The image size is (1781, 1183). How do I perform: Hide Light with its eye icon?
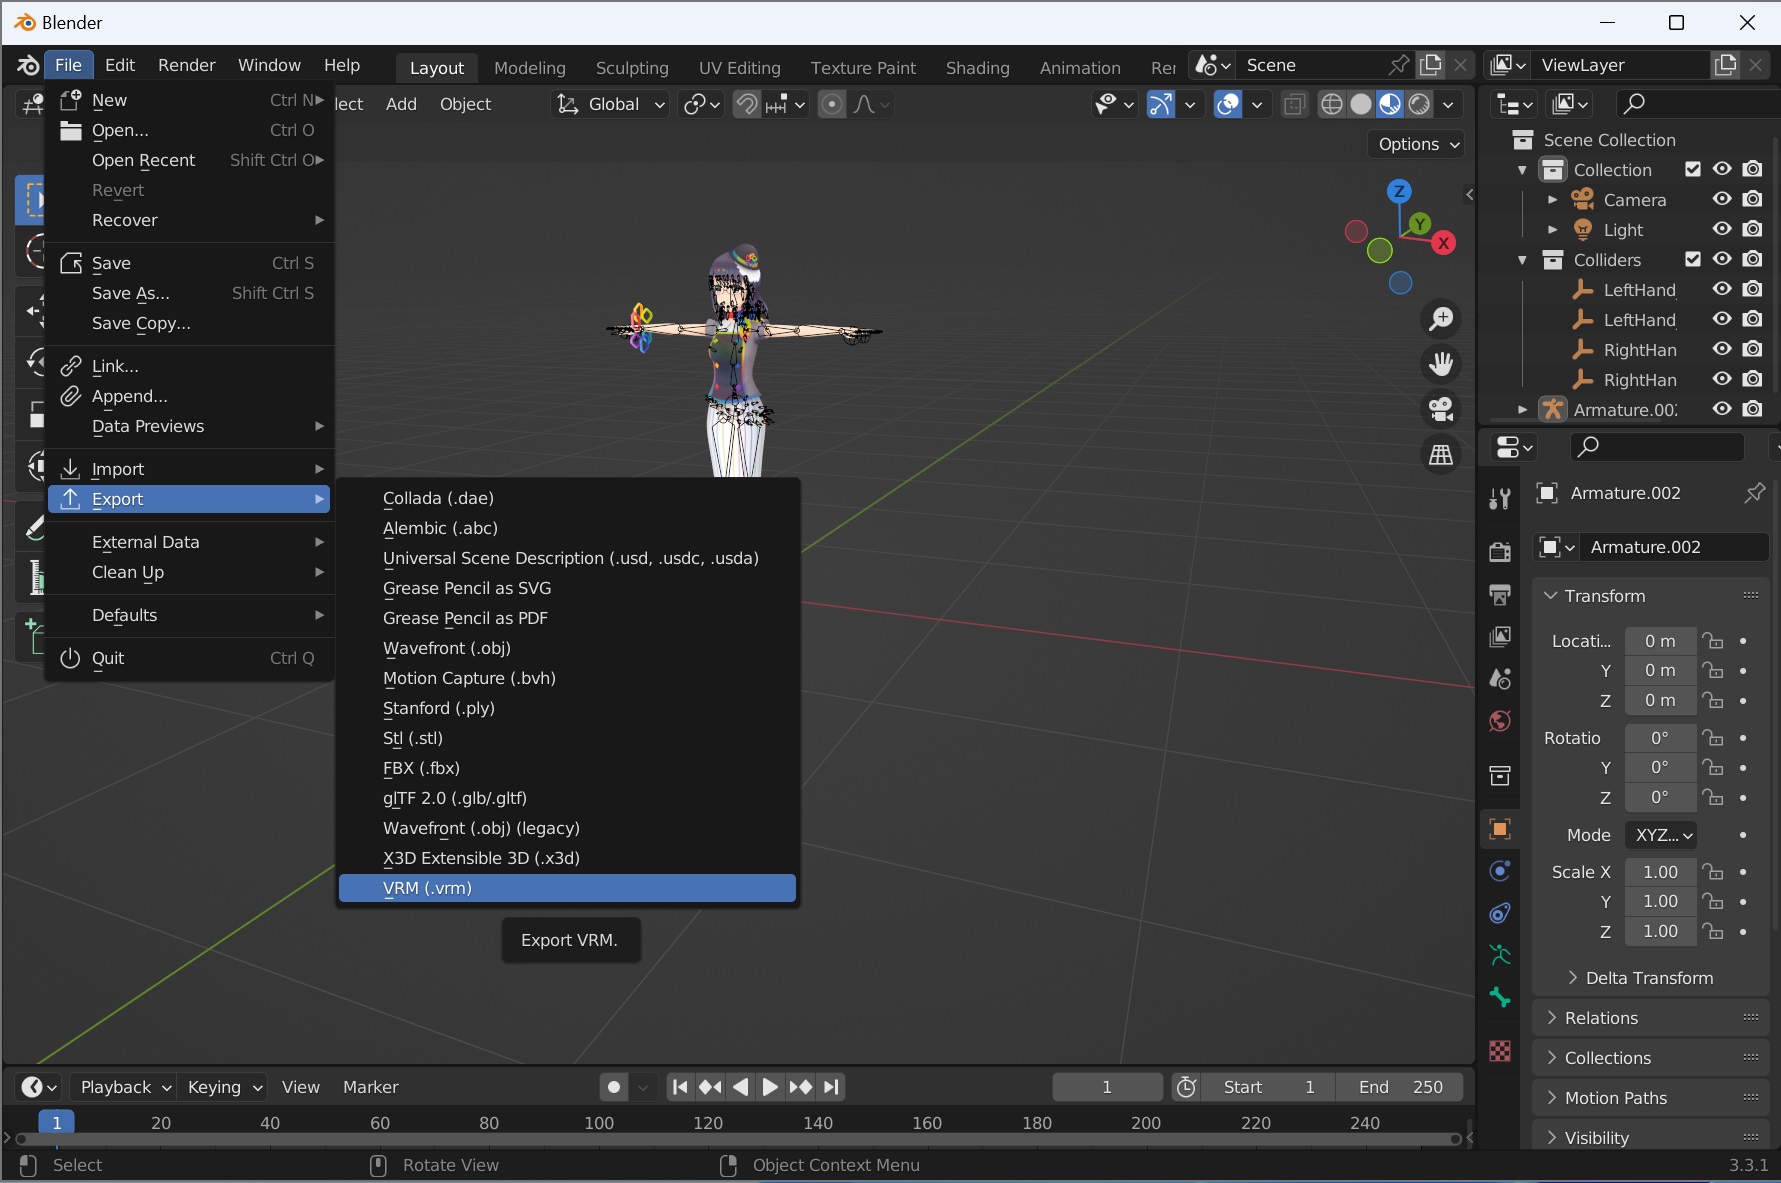[x=1722, y=229]
